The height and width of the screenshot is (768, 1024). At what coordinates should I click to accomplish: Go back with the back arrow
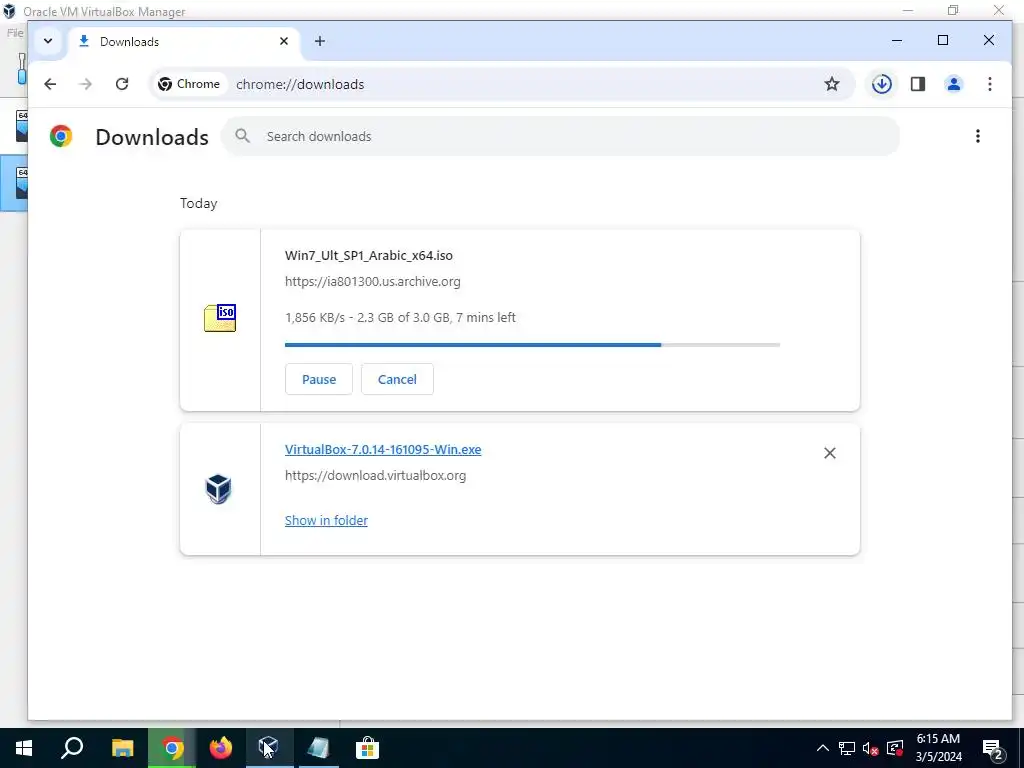click(x=50, y=84)
